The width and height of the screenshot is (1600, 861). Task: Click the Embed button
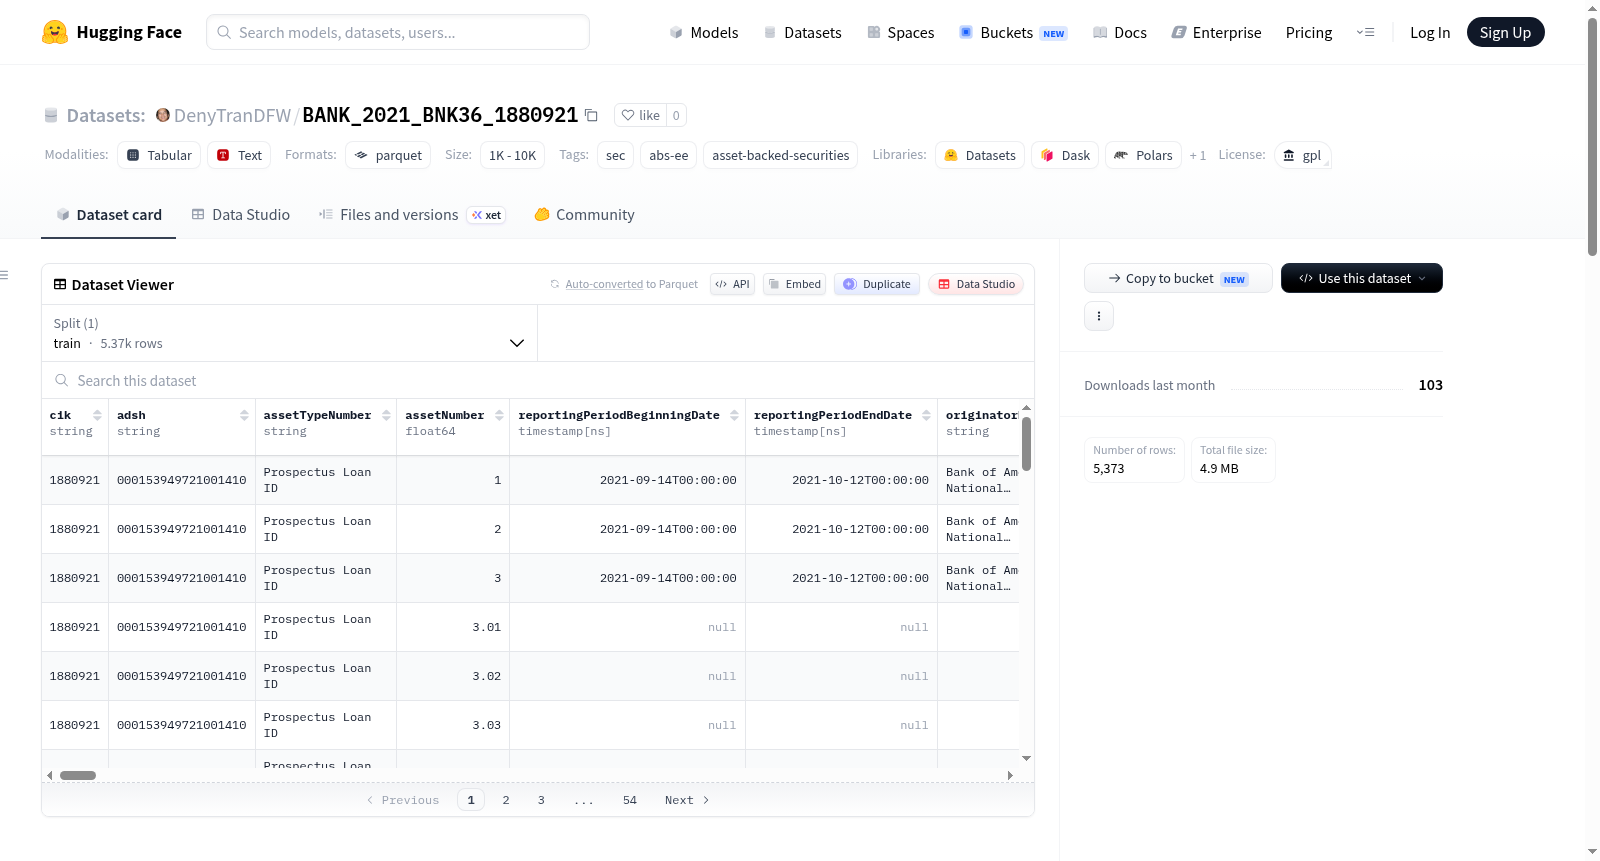pos(795,284)
